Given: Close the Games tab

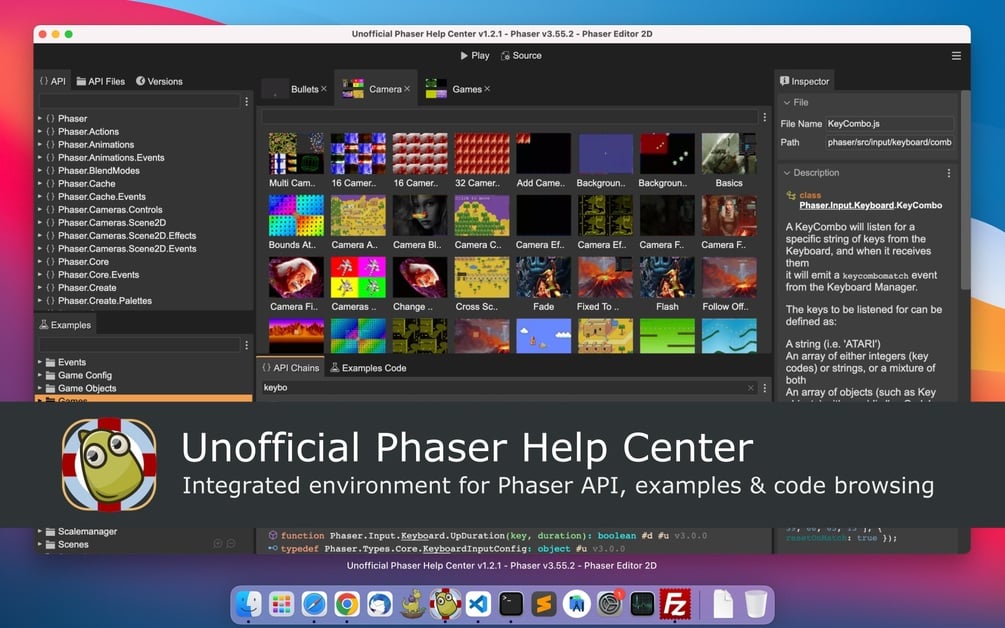Looking at the screenshot, I should (x=487, y=89).
